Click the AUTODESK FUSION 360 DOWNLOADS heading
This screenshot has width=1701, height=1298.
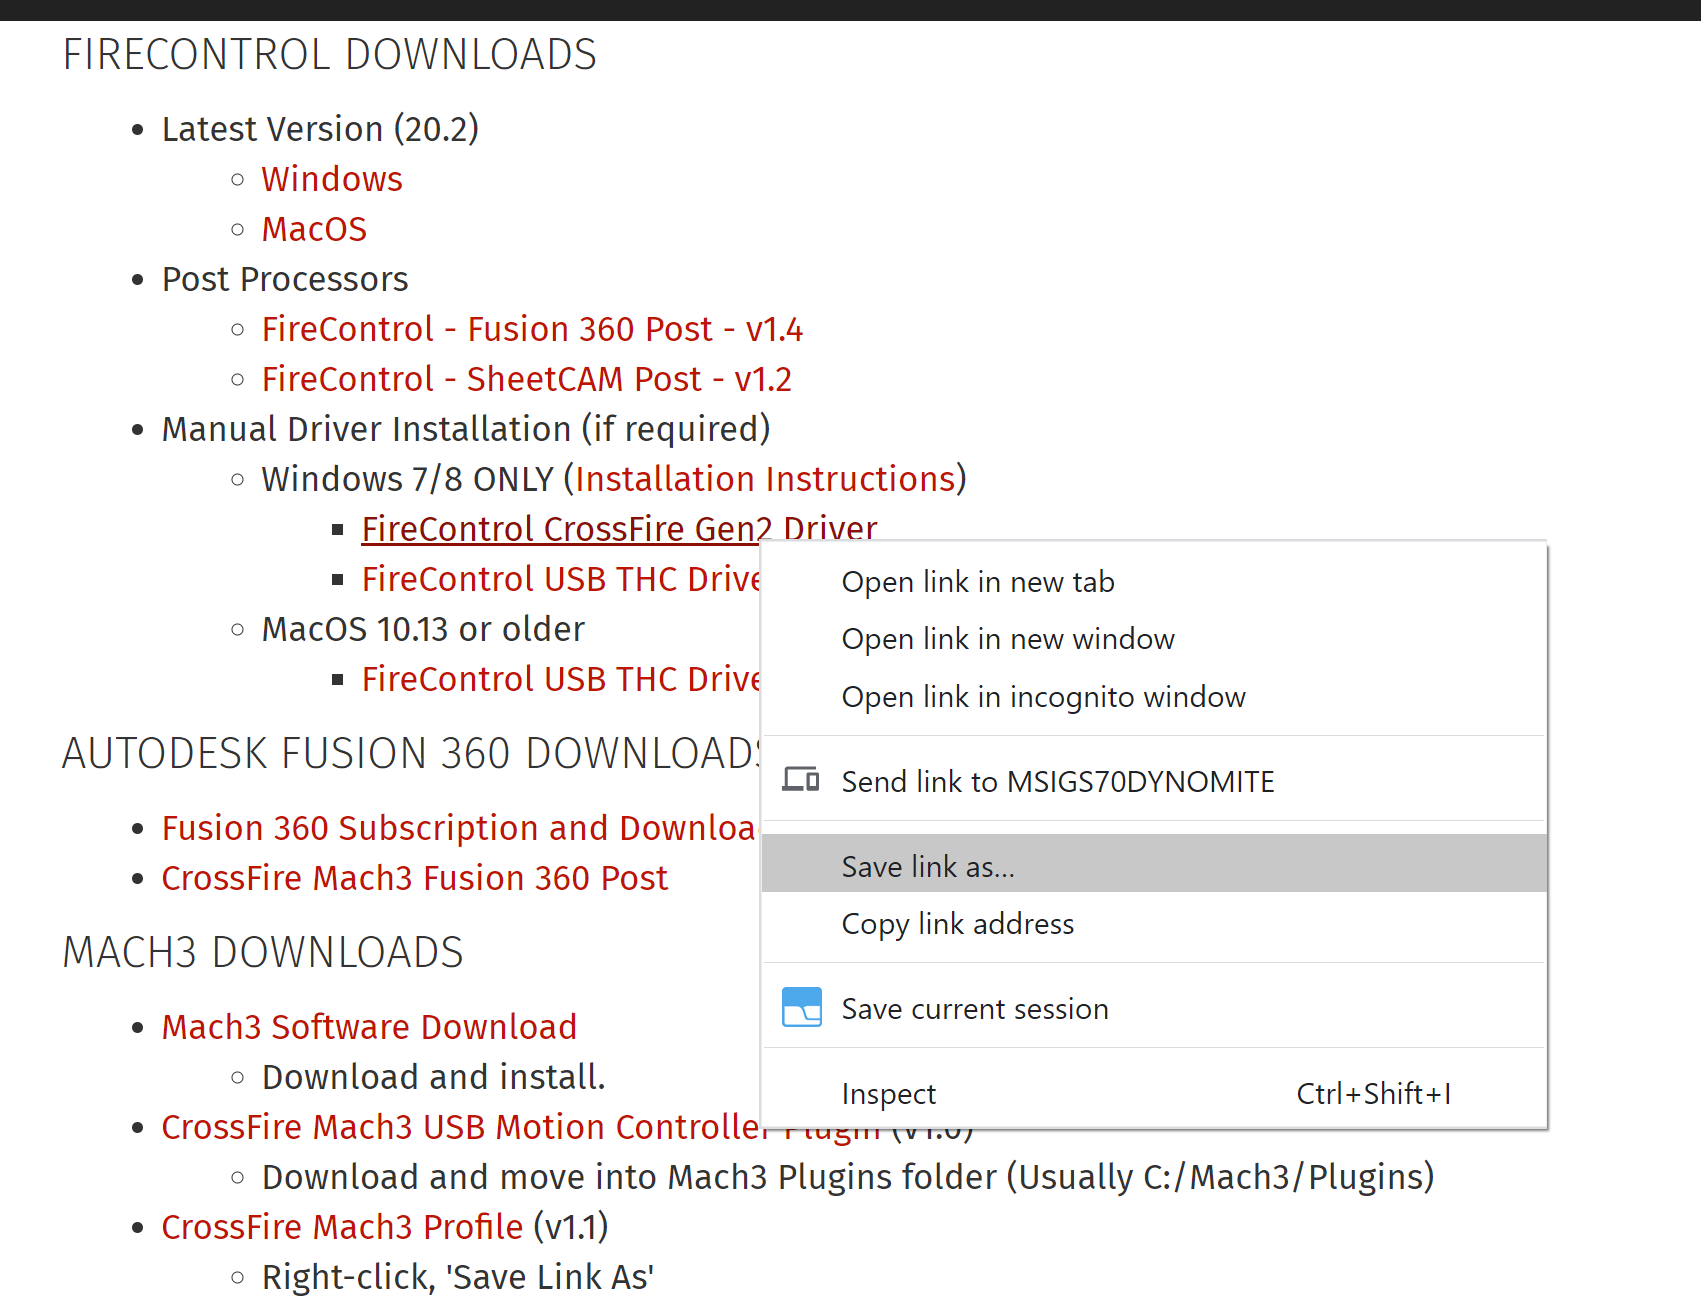411,753
